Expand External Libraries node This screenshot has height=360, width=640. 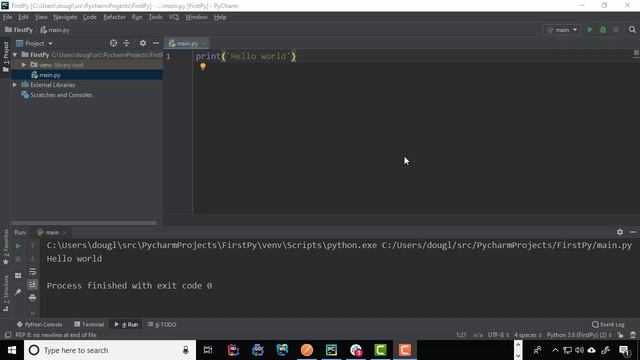(x=15, y=85)
